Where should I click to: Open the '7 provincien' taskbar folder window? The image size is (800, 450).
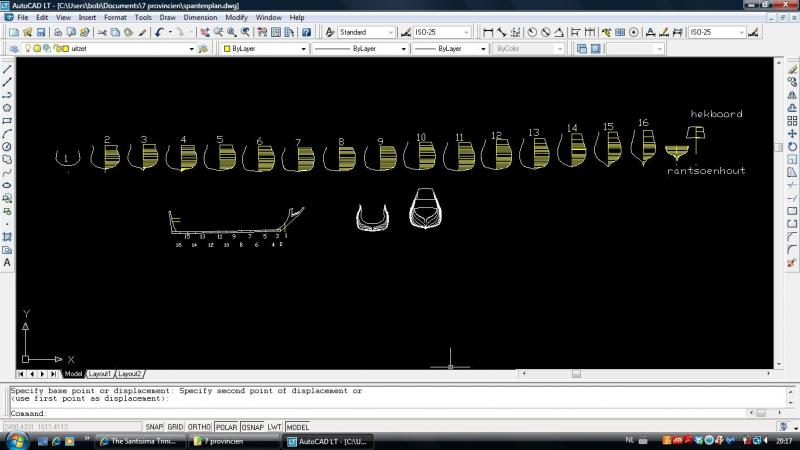coord(233,441)
